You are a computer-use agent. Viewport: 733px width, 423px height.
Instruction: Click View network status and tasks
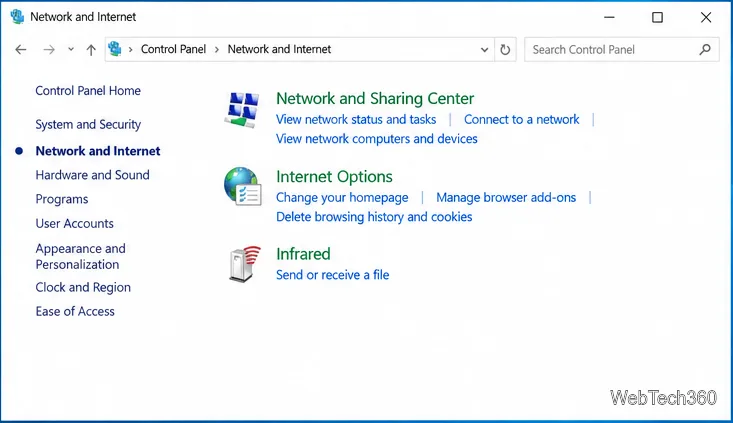[356, 120]
